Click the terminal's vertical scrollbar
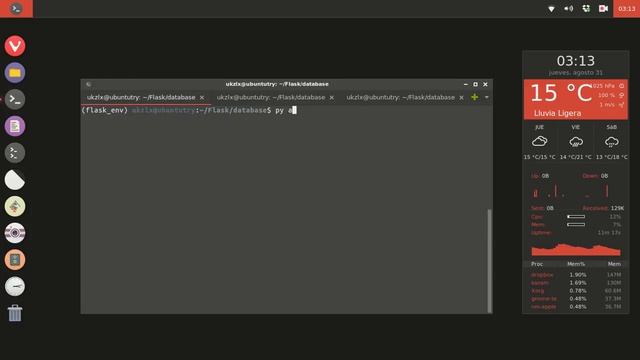This screenshot has width=640, height=360. (x=489, y=261)
